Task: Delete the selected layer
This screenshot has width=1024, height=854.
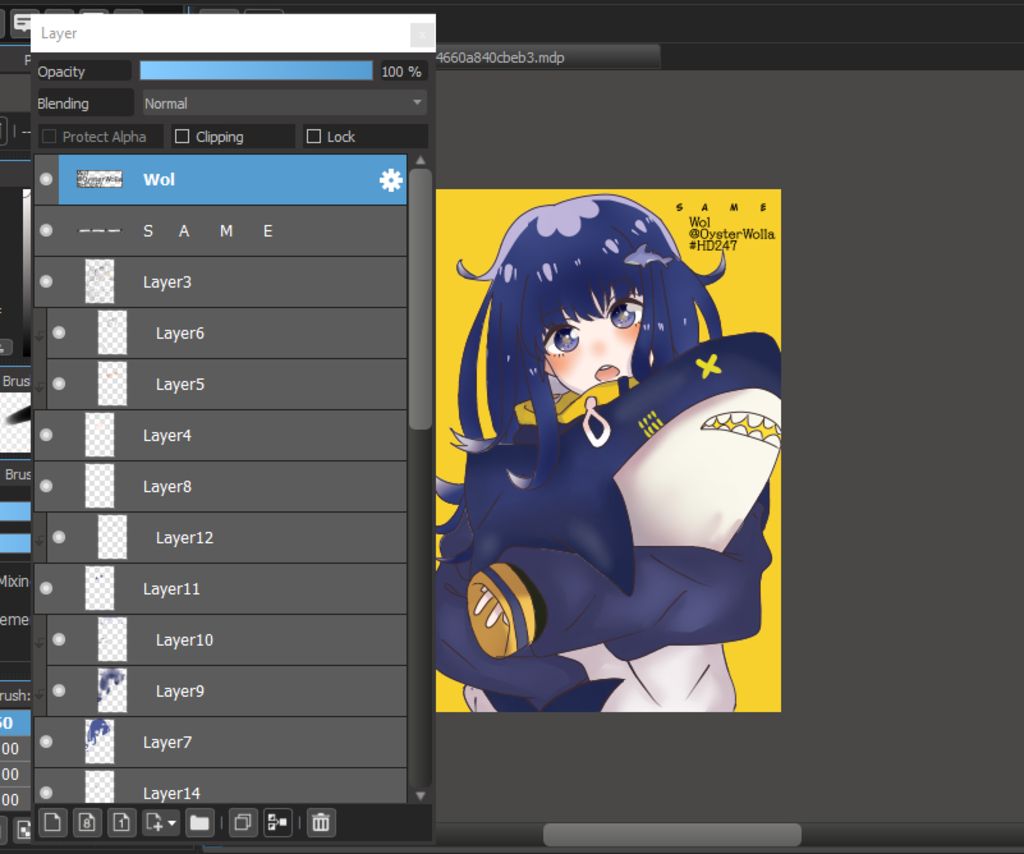Action: pyautogui.click(x=321, y=823)
